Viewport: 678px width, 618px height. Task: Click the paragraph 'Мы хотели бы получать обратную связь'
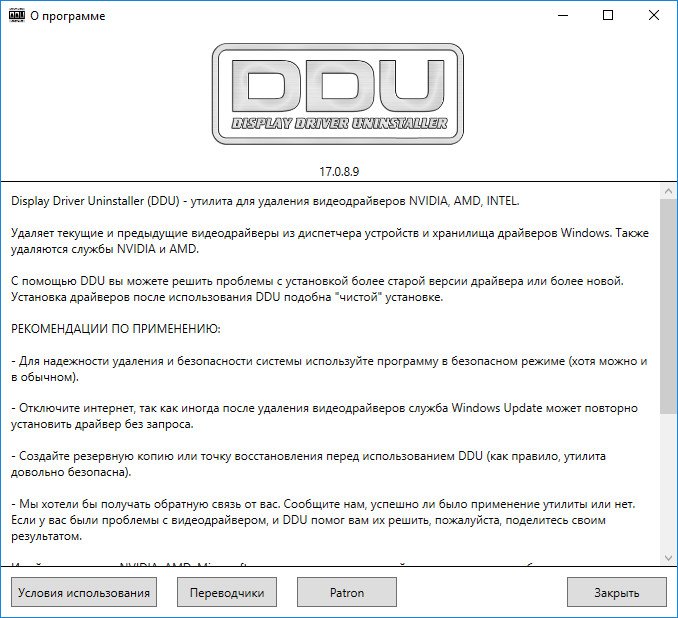click(323, 520)
